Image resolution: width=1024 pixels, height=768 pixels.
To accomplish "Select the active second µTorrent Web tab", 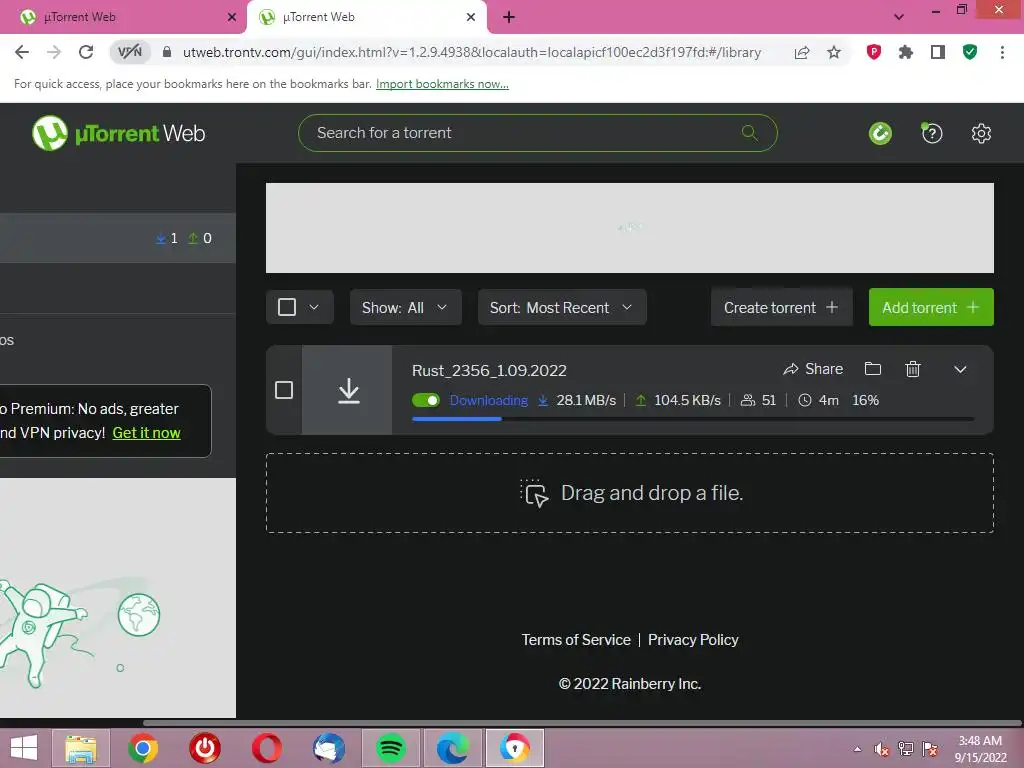I will (x=366, y=17).
